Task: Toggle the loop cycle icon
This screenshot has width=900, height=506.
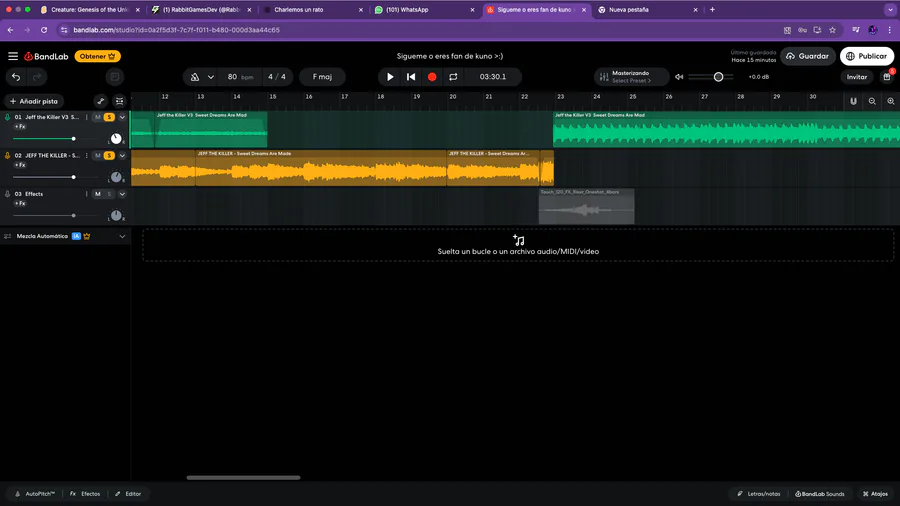Action: [x=453, y=77]
